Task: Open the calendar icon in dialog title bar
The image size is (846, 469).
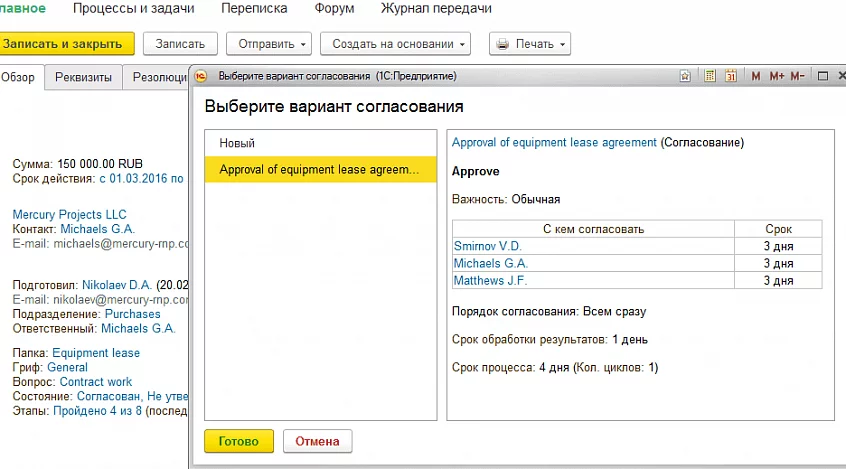Action: 731,76
